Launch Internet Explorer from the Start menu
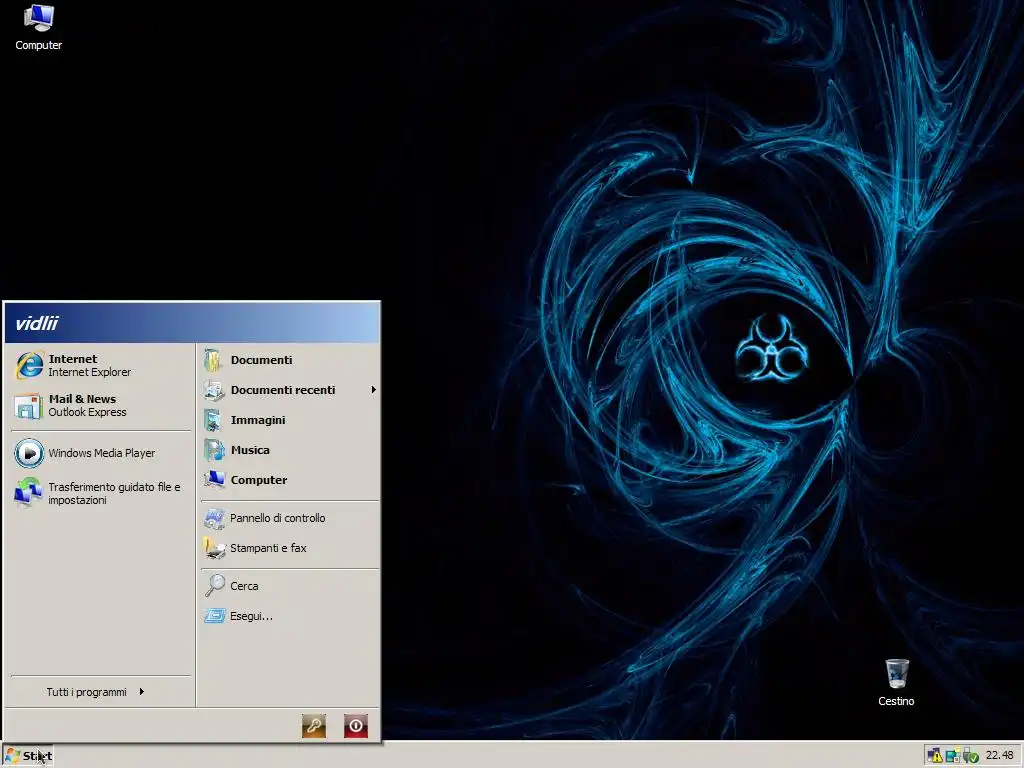This screenshot has height=768, width=1024. tap(100, 365)
